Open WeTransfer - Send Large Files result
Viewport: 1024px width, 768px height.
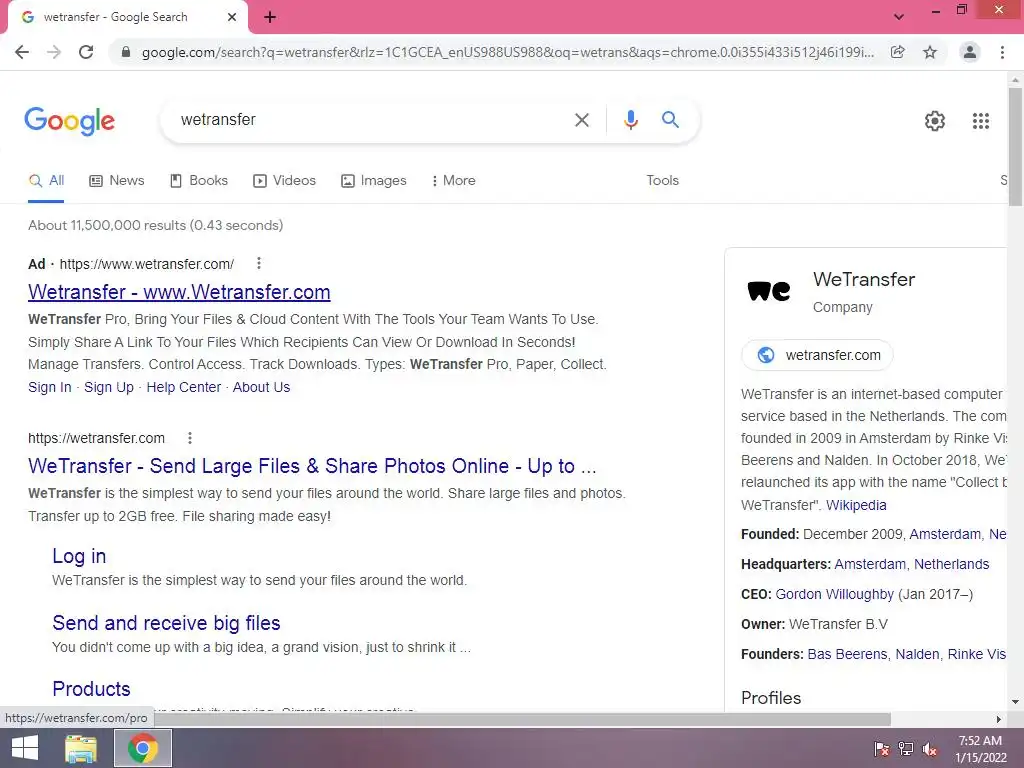(312, 466)
